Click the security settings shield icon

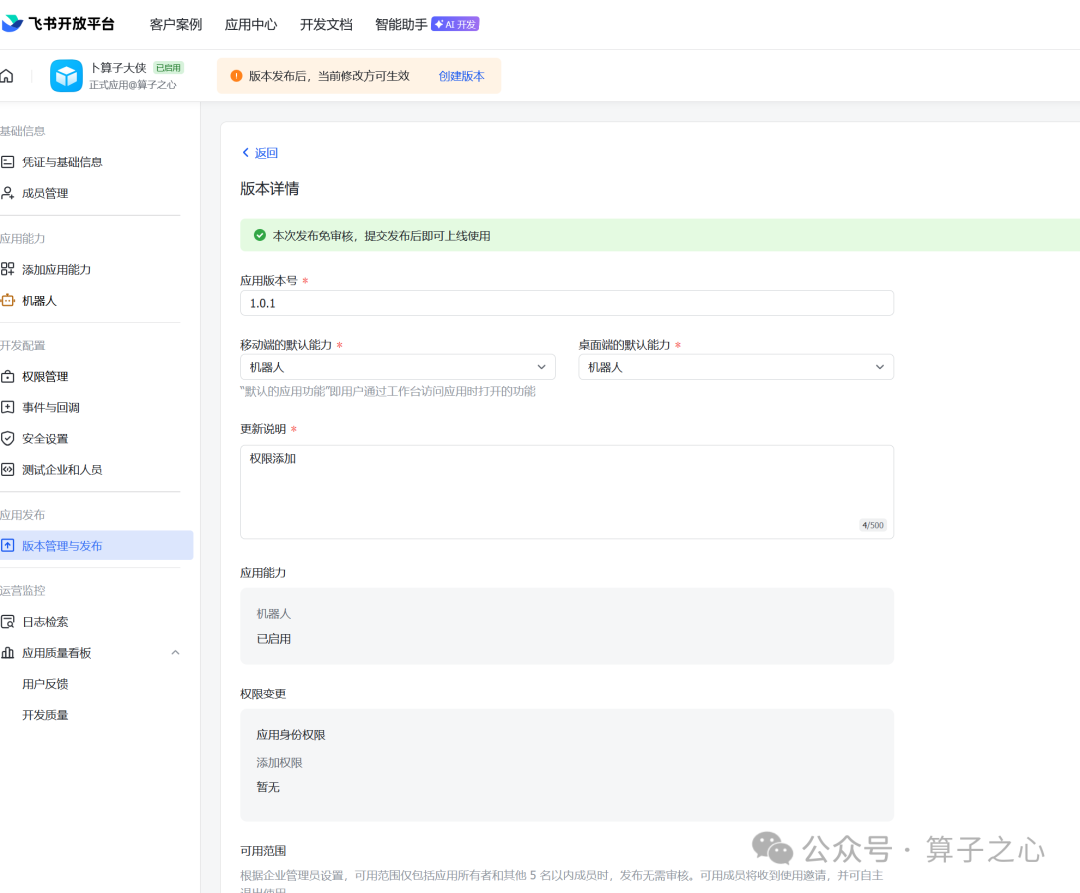[8, 439]
